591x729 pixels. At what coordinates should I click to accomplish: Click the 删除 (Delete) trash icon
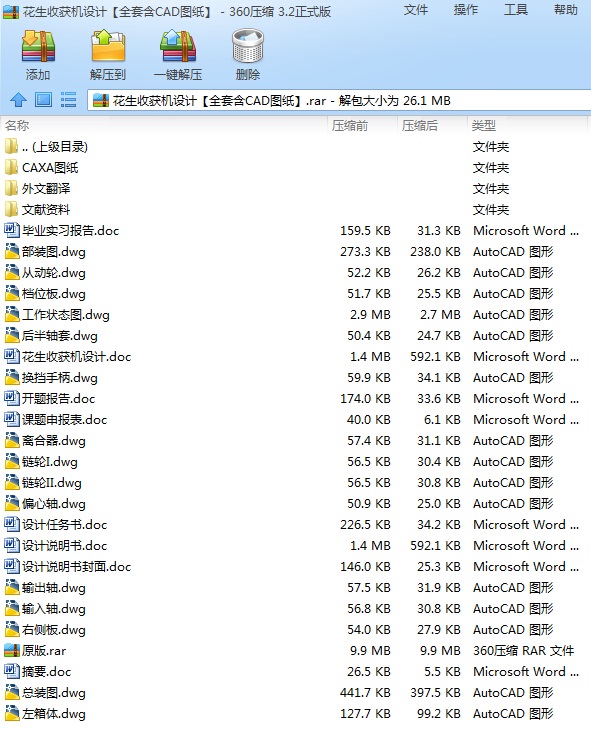tap(248, 46)
